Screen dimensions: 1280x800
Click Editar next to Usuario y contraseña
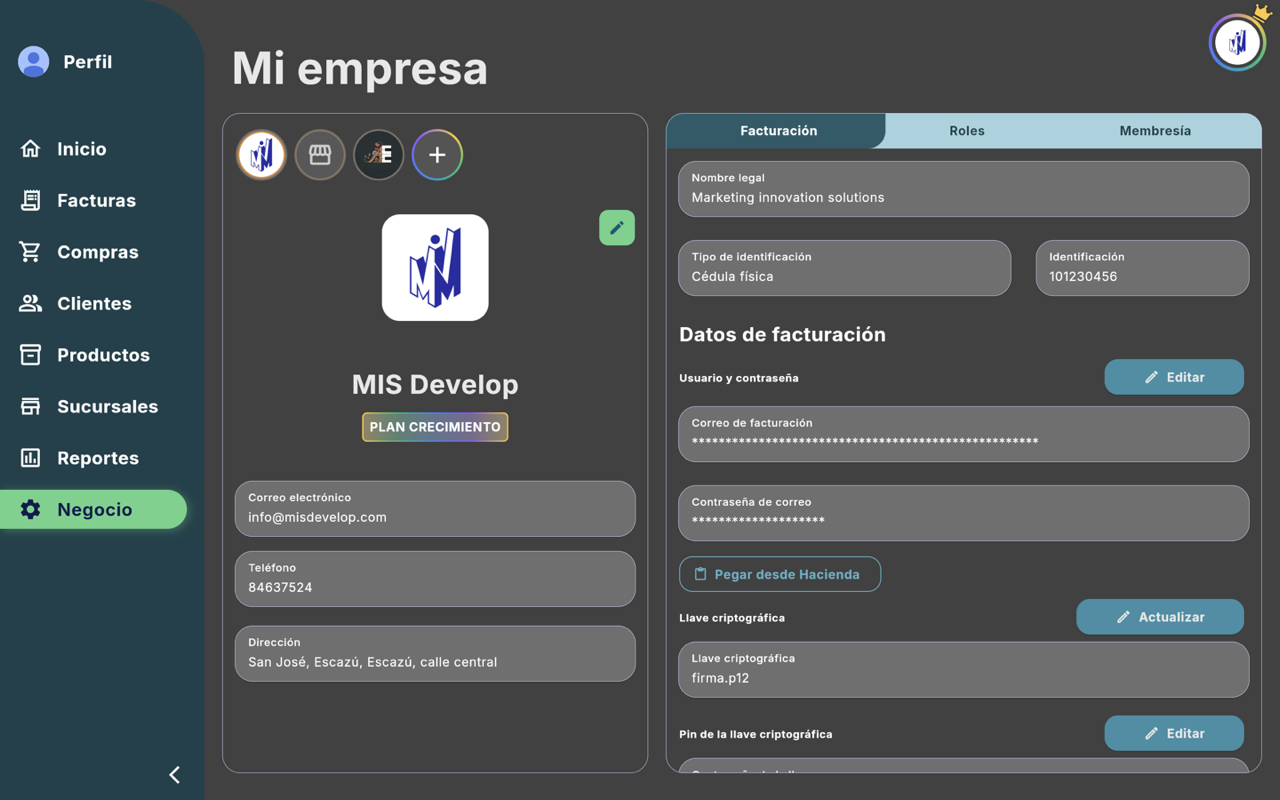tap(1174, 377)
